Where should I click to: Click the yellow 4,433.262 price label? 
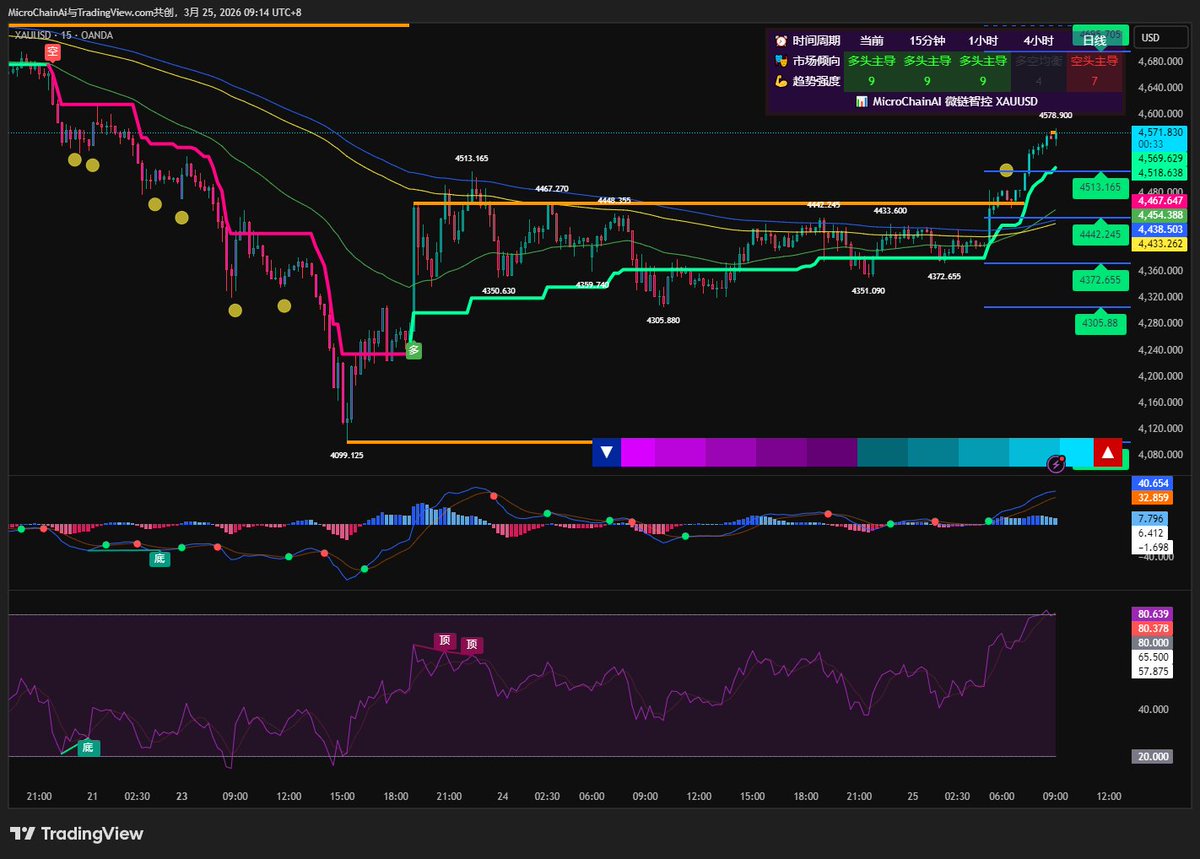click(x=1161, y=243)
